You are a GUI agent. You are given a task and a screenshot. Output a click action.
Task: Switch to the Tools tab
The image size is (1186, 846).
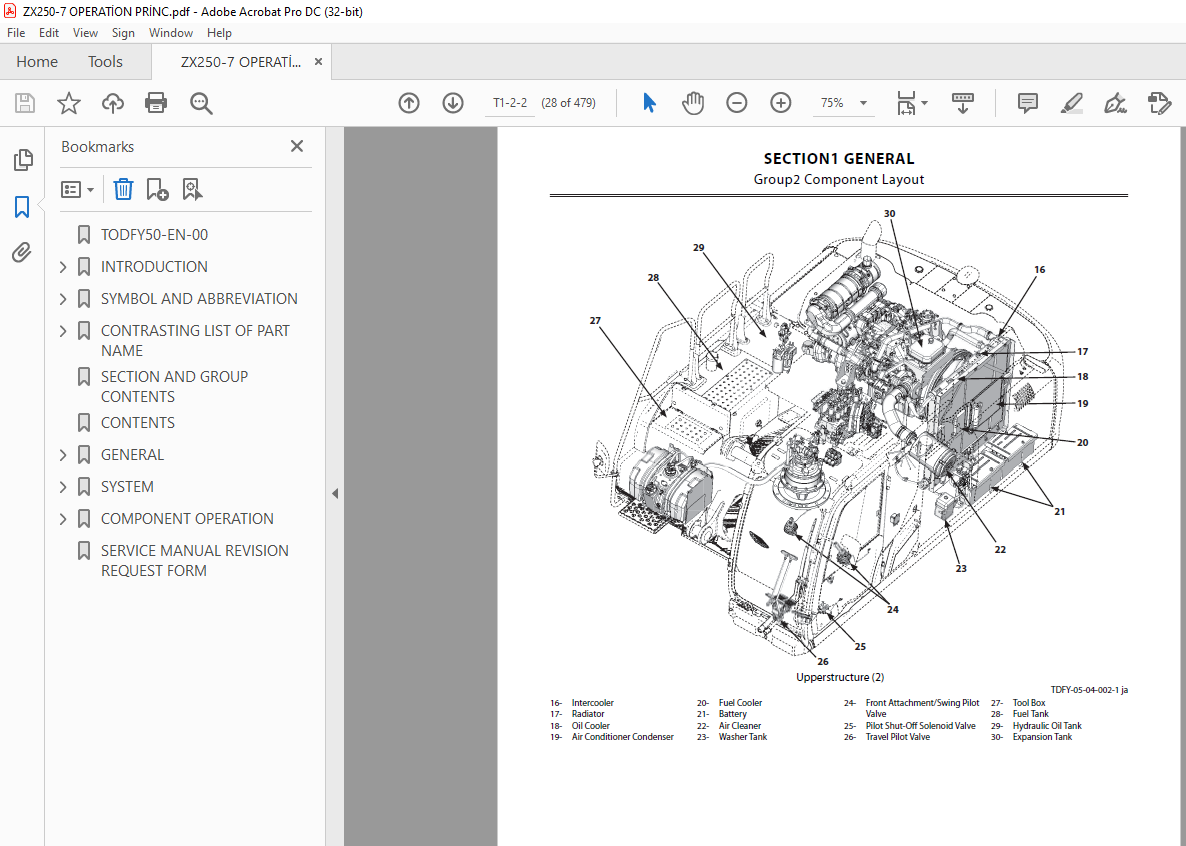click(x=105, y=62)
